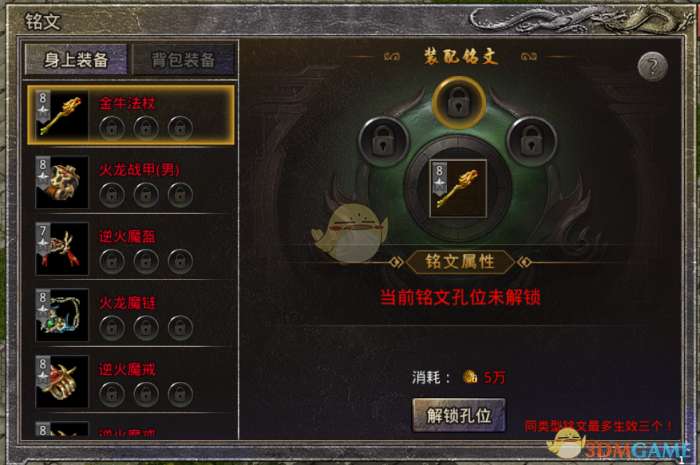The width and height of the screenshot is (700, 465).
Task: Click first lock slot under 金牛法杖
Action: coord(112,129)
